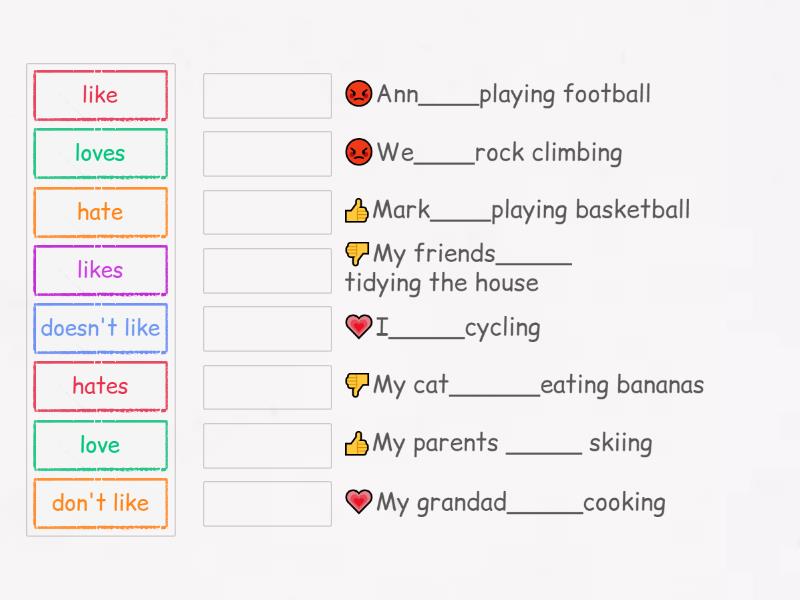This screenshot has height=600, width=800.
Task: Click the answer box for grandad's cooking sentence
Action: point(267,503)
